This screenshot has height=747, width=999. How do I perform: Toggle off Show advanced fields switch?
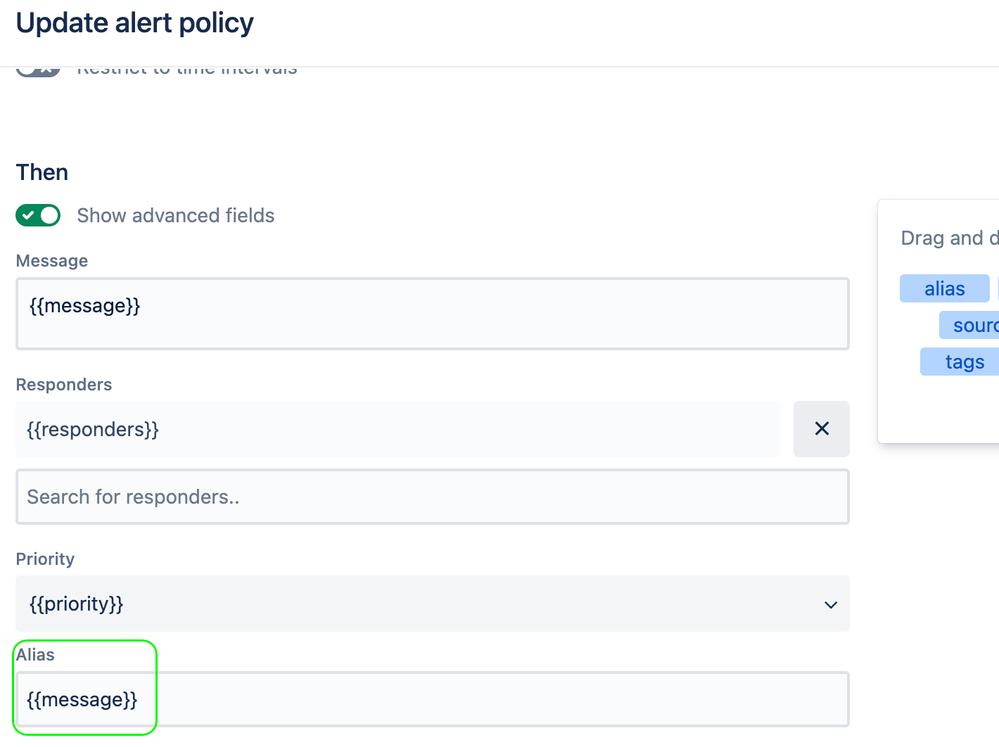pos(38,216)
